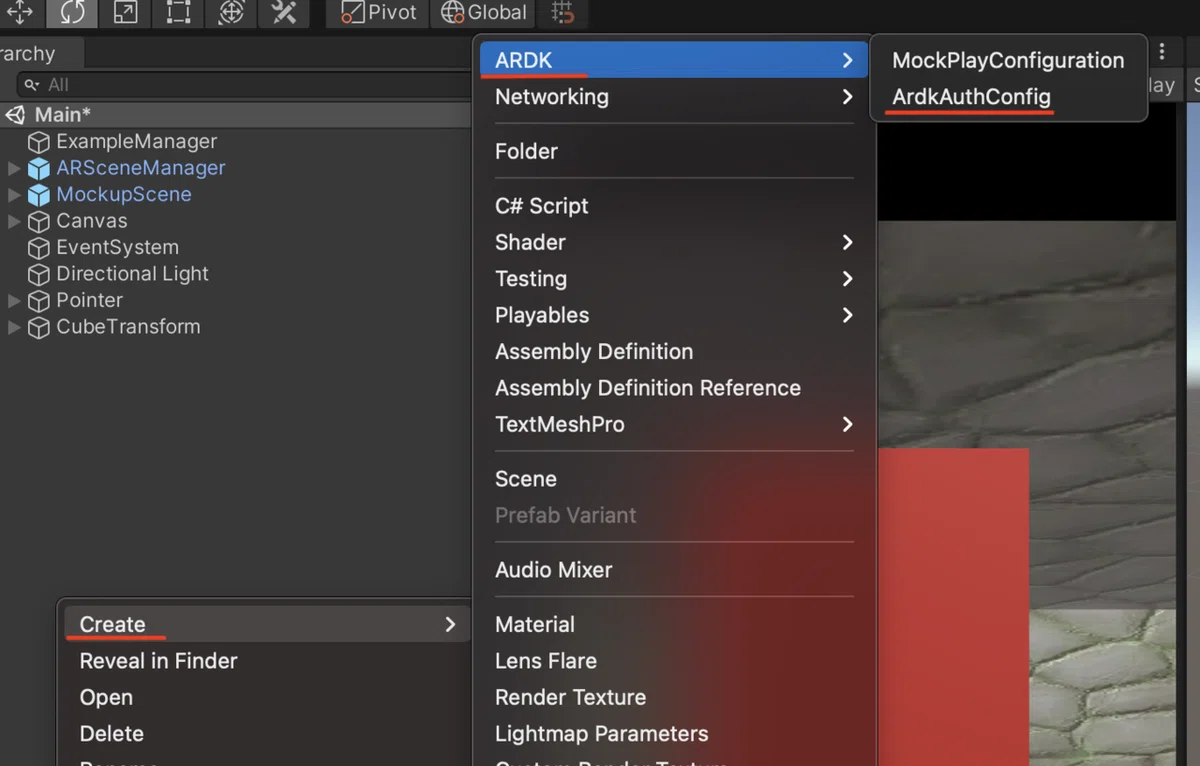
Task: Click the cube icon of EventSystem
Action: pos(39,247)
